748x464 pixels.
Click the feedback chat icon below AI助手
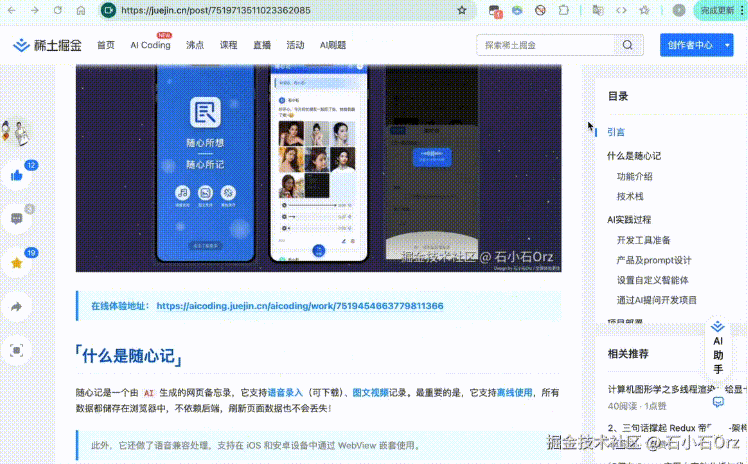click(718, 402)
